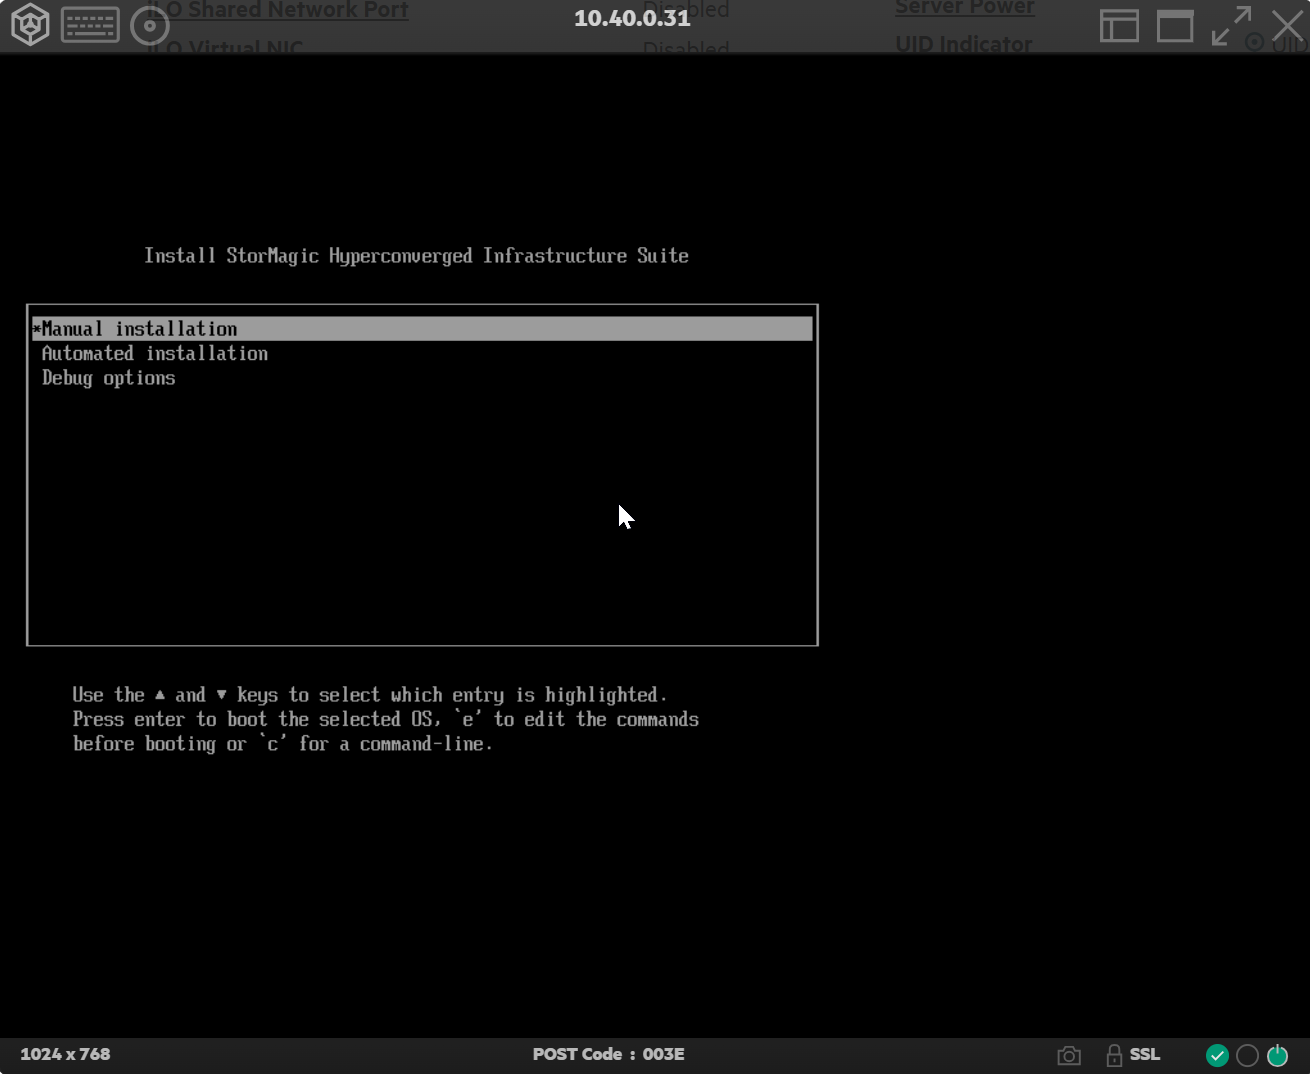
Task: Click the 10.40.0.31 console title
Action: pos(632,18)
